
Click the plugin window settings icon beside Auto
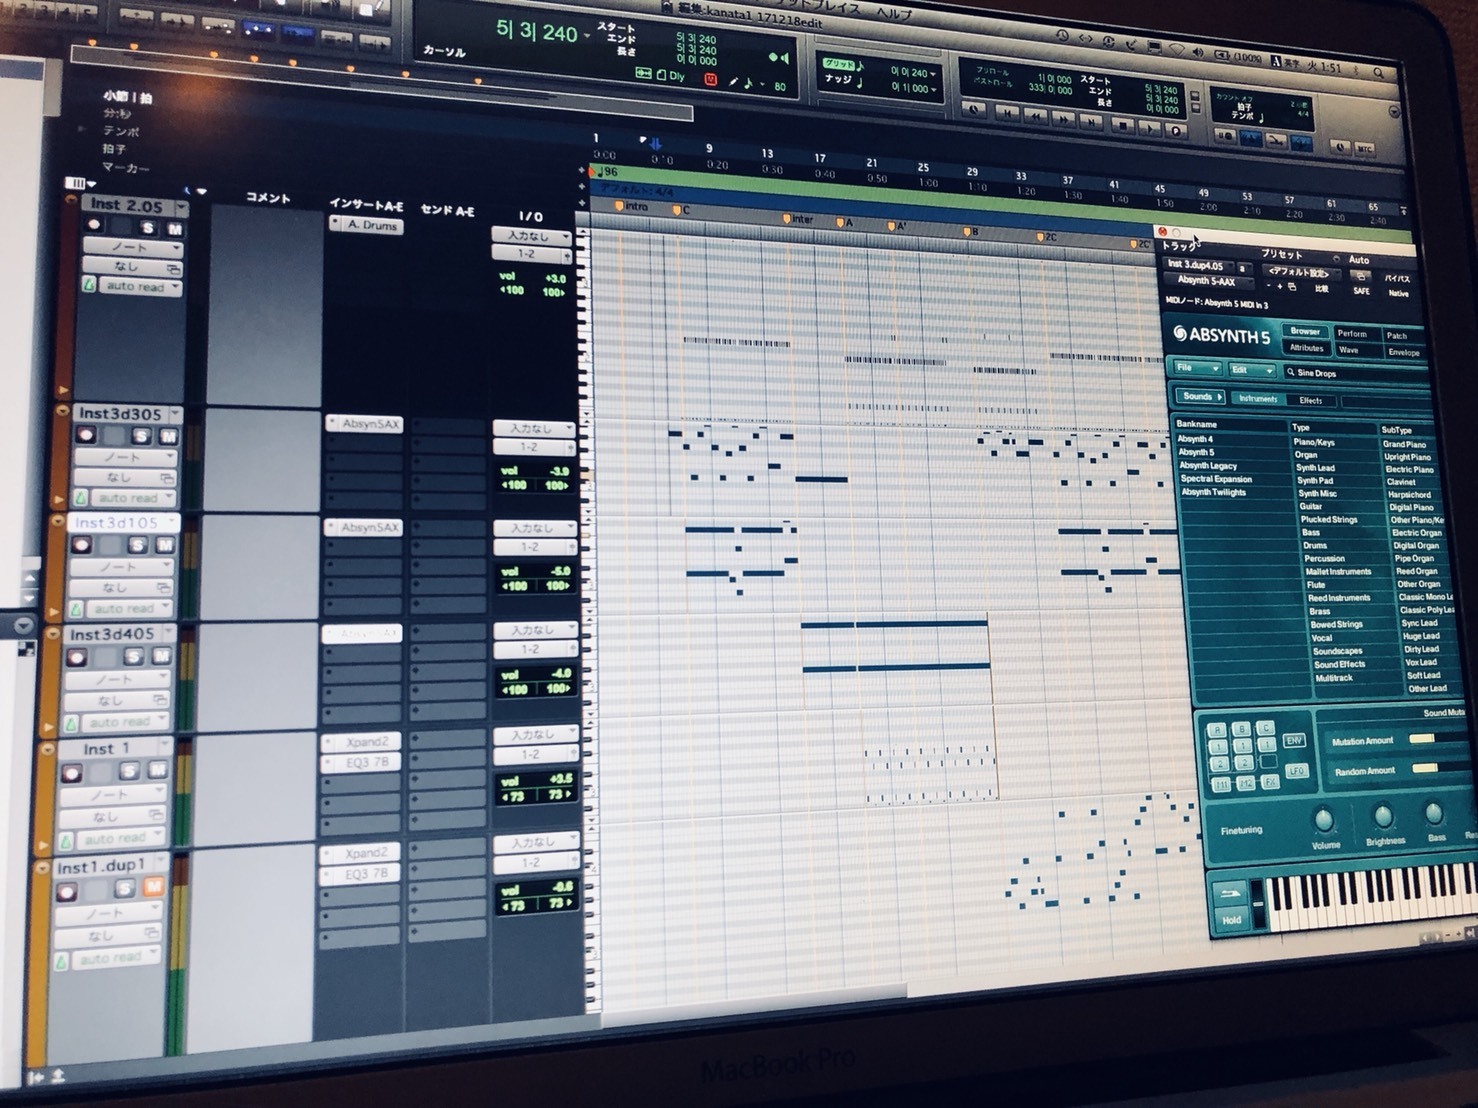[1360, 276]
